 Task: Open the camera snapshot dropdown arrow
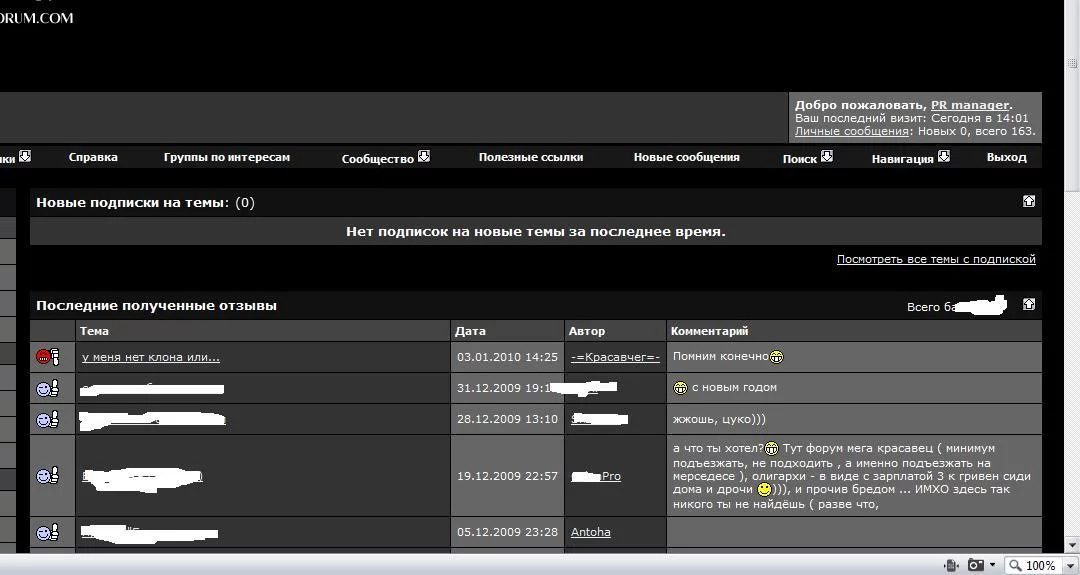[993, 565]
